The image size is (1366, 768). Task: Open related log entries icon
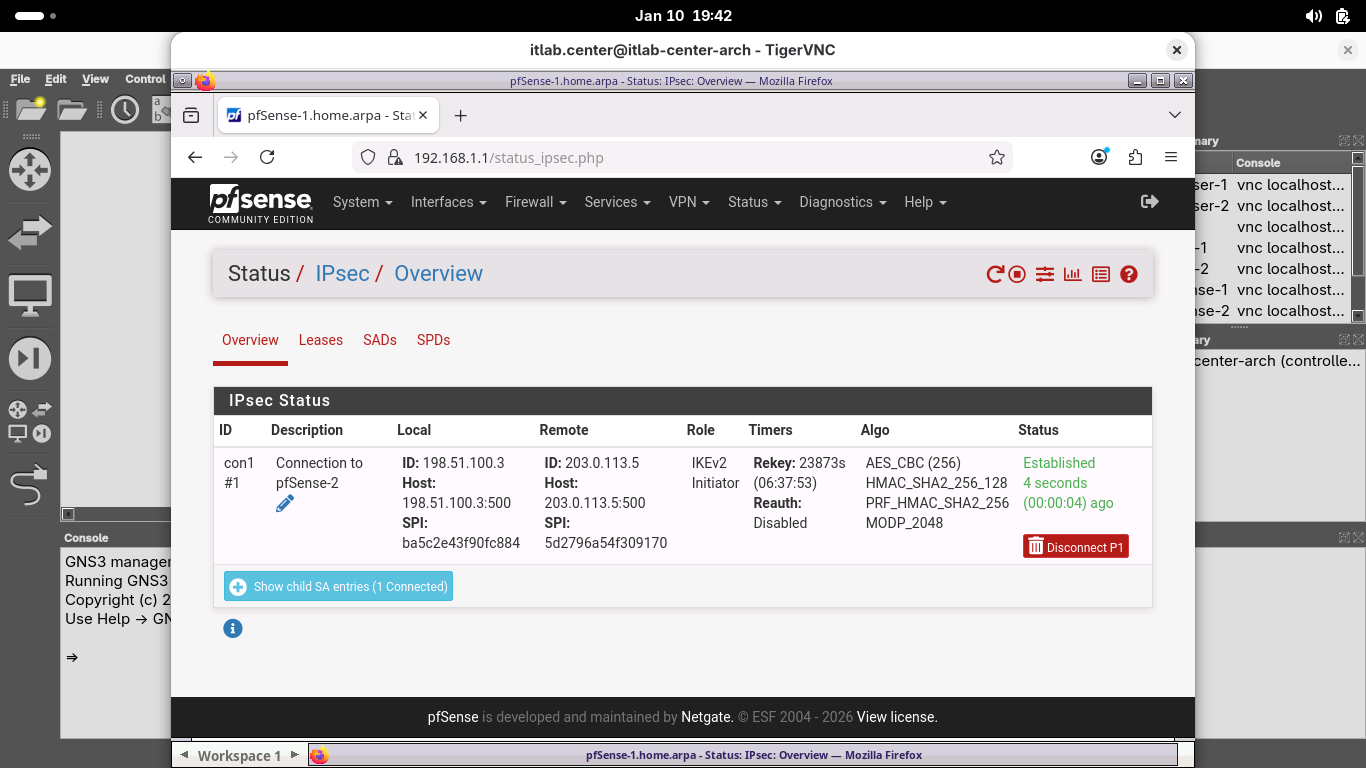(x=1101, y=274)
